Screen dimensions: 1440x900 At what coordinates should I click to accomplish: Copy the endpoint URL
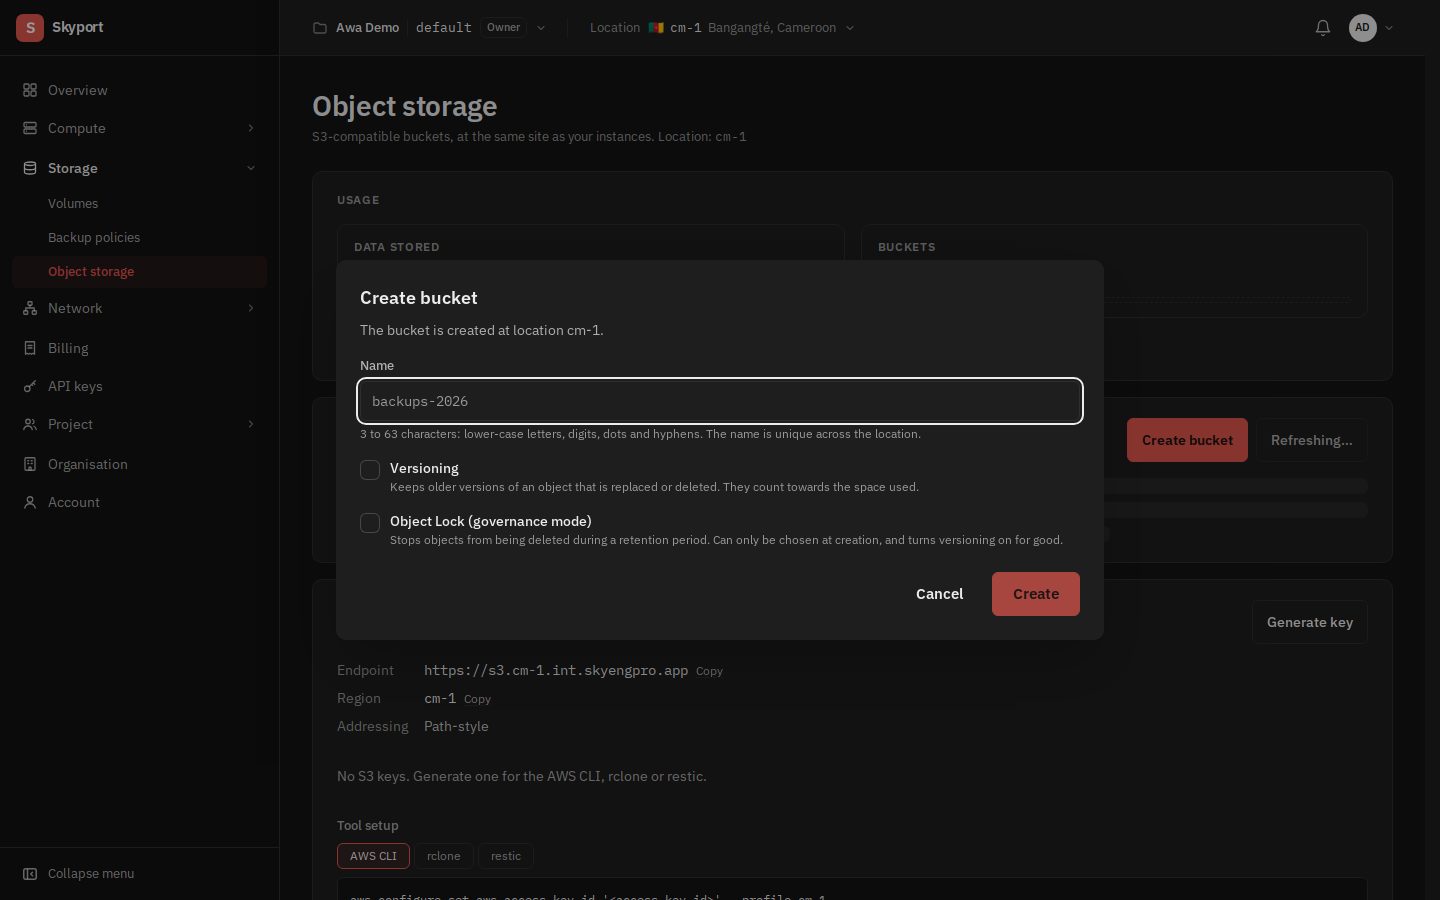click(709, 671)
